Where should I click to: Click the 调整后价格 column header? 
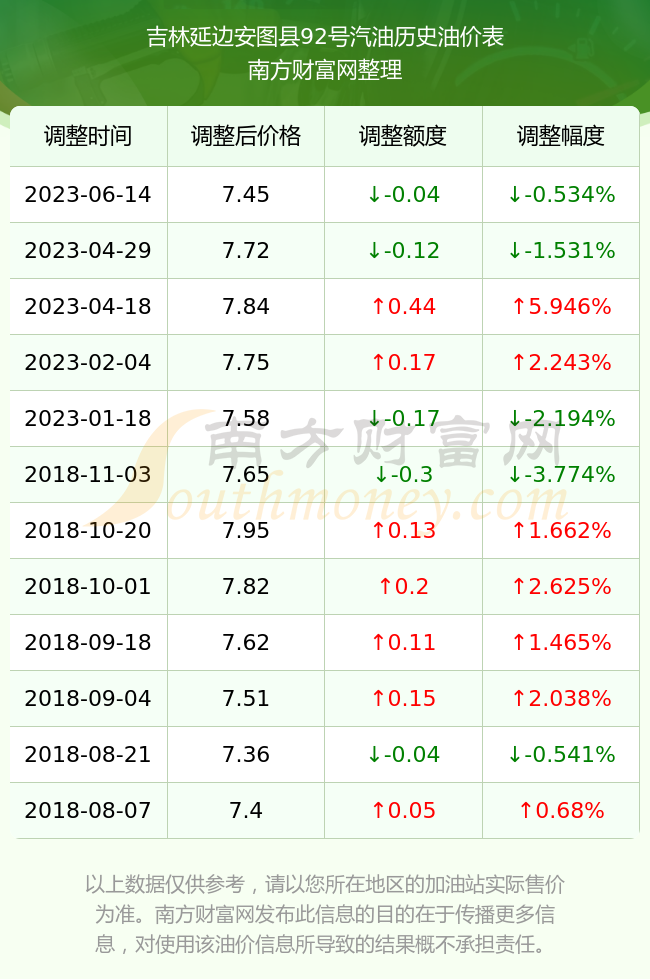tap(246, 136)
